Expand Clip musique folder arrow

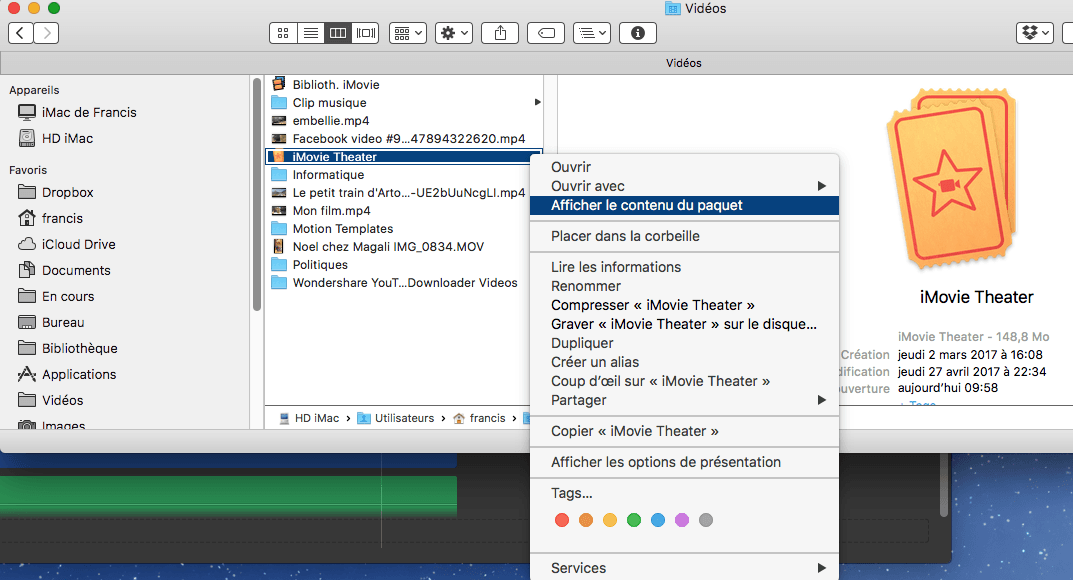537,103
